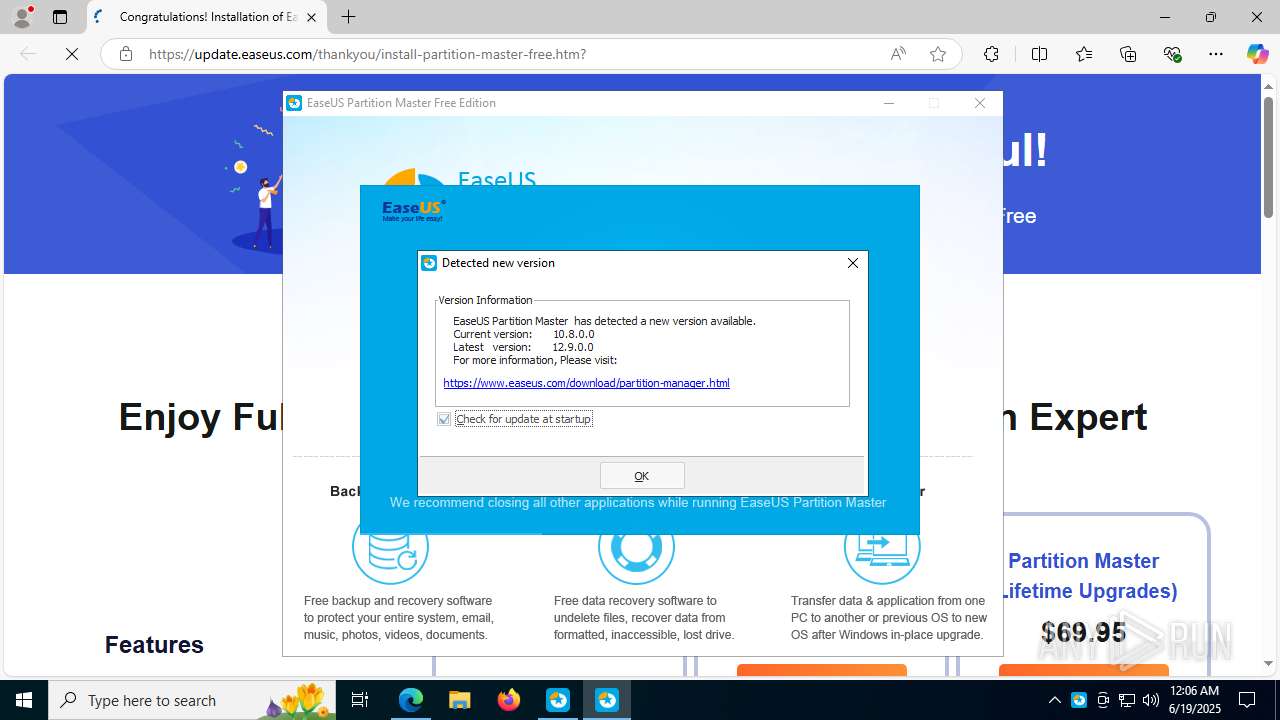Open Task View on the taskbar
The image size is (1280, 720).
pos(361,700)
